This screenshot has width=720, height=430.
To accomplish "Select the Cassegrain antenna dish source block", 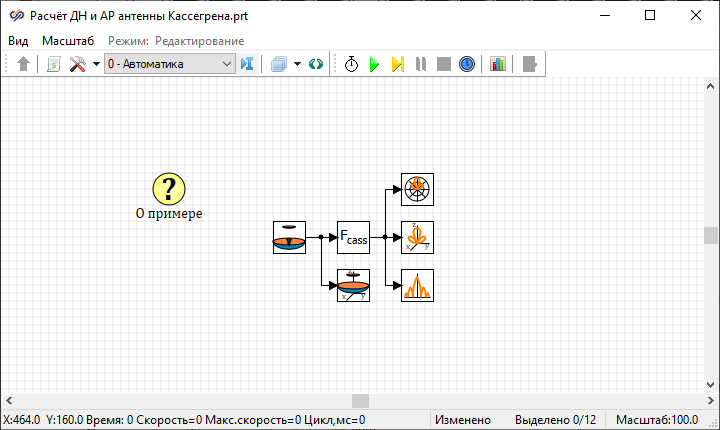I will pos(289,237).
